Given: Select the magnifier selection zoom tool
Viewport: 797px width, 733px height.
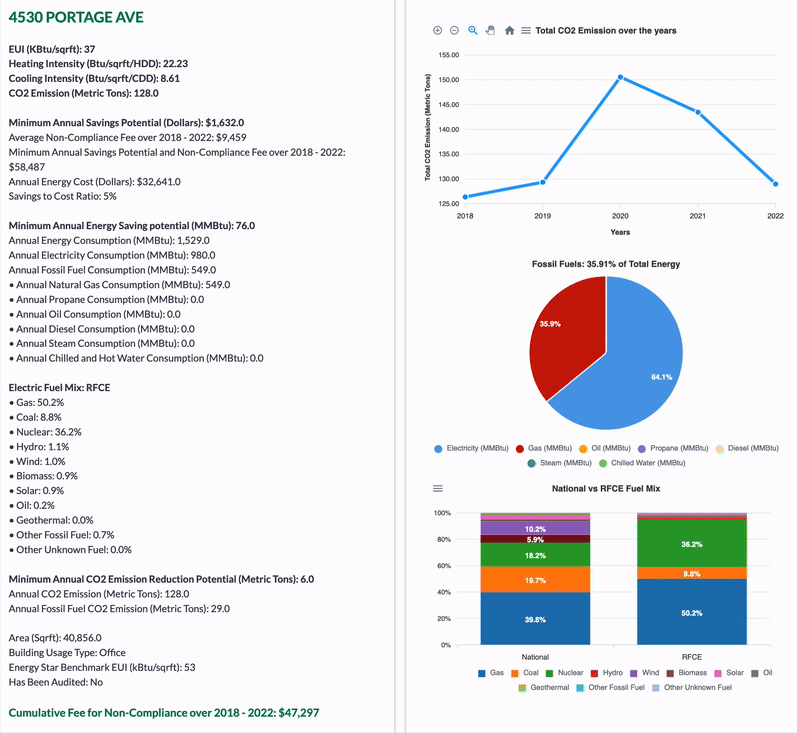Looking at the screenshot, I should 473,31.
